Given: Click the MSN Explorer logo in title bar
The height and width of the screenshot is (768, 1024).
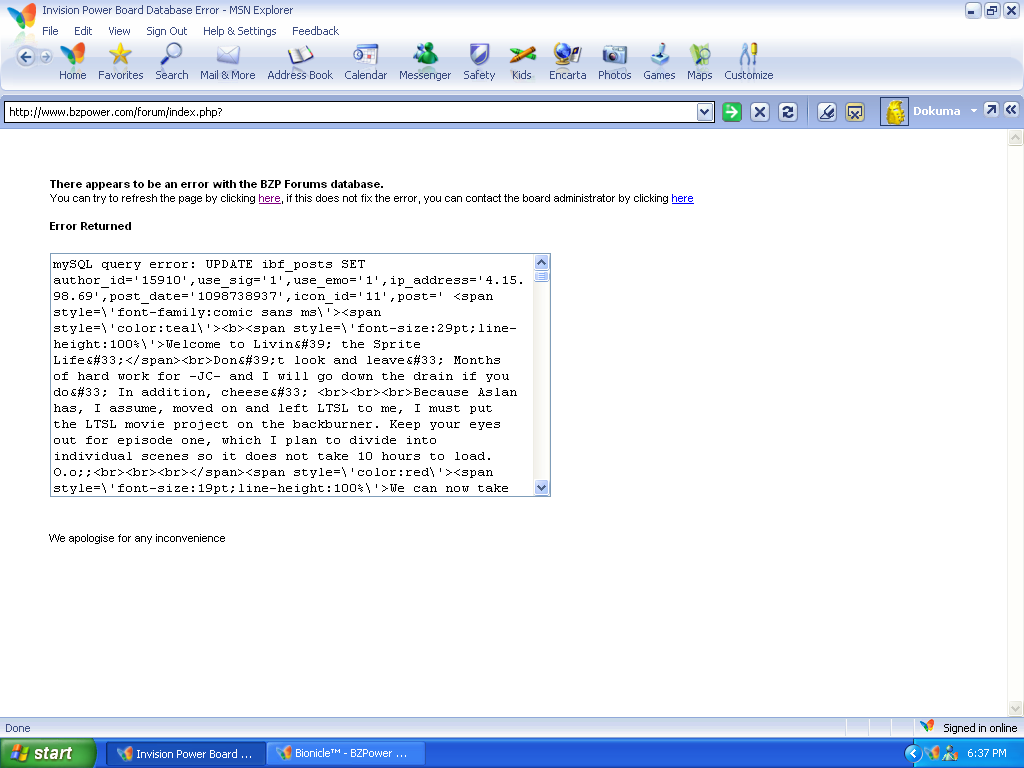Looking at the screenshot, I should 22,15.
